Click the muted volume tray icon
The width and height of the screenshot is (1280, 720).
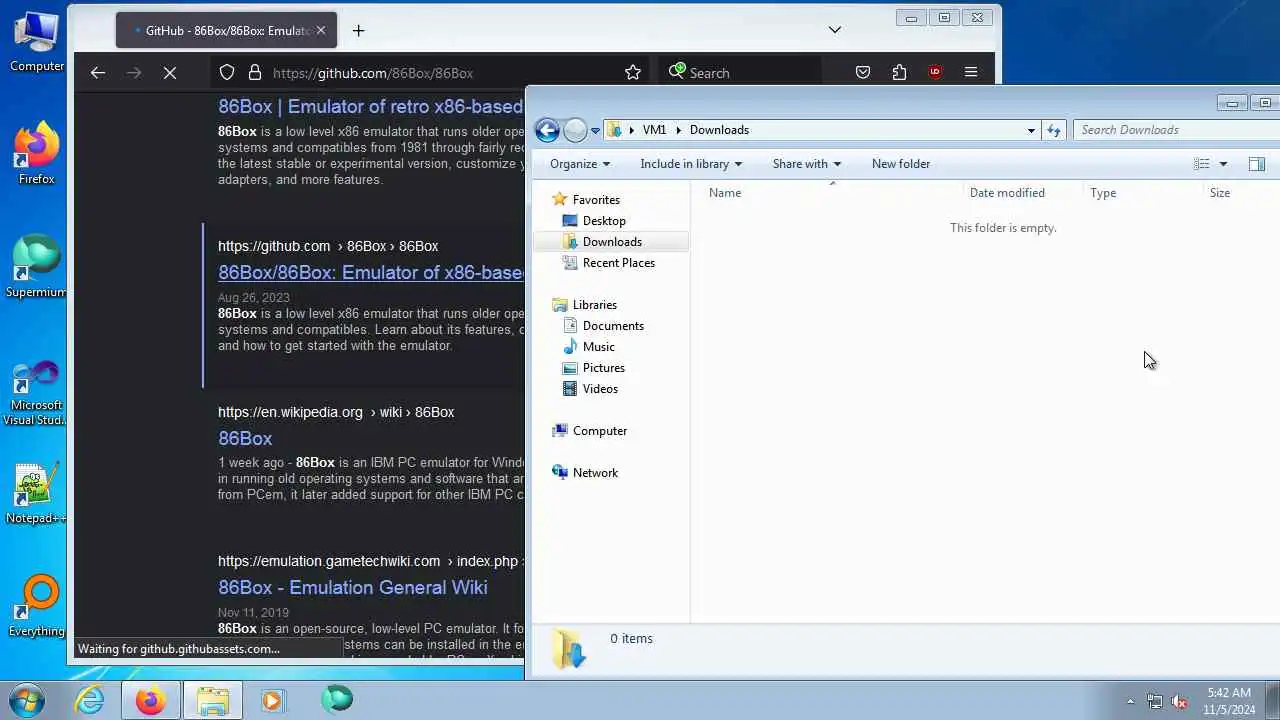click(x=1179, y=701)
